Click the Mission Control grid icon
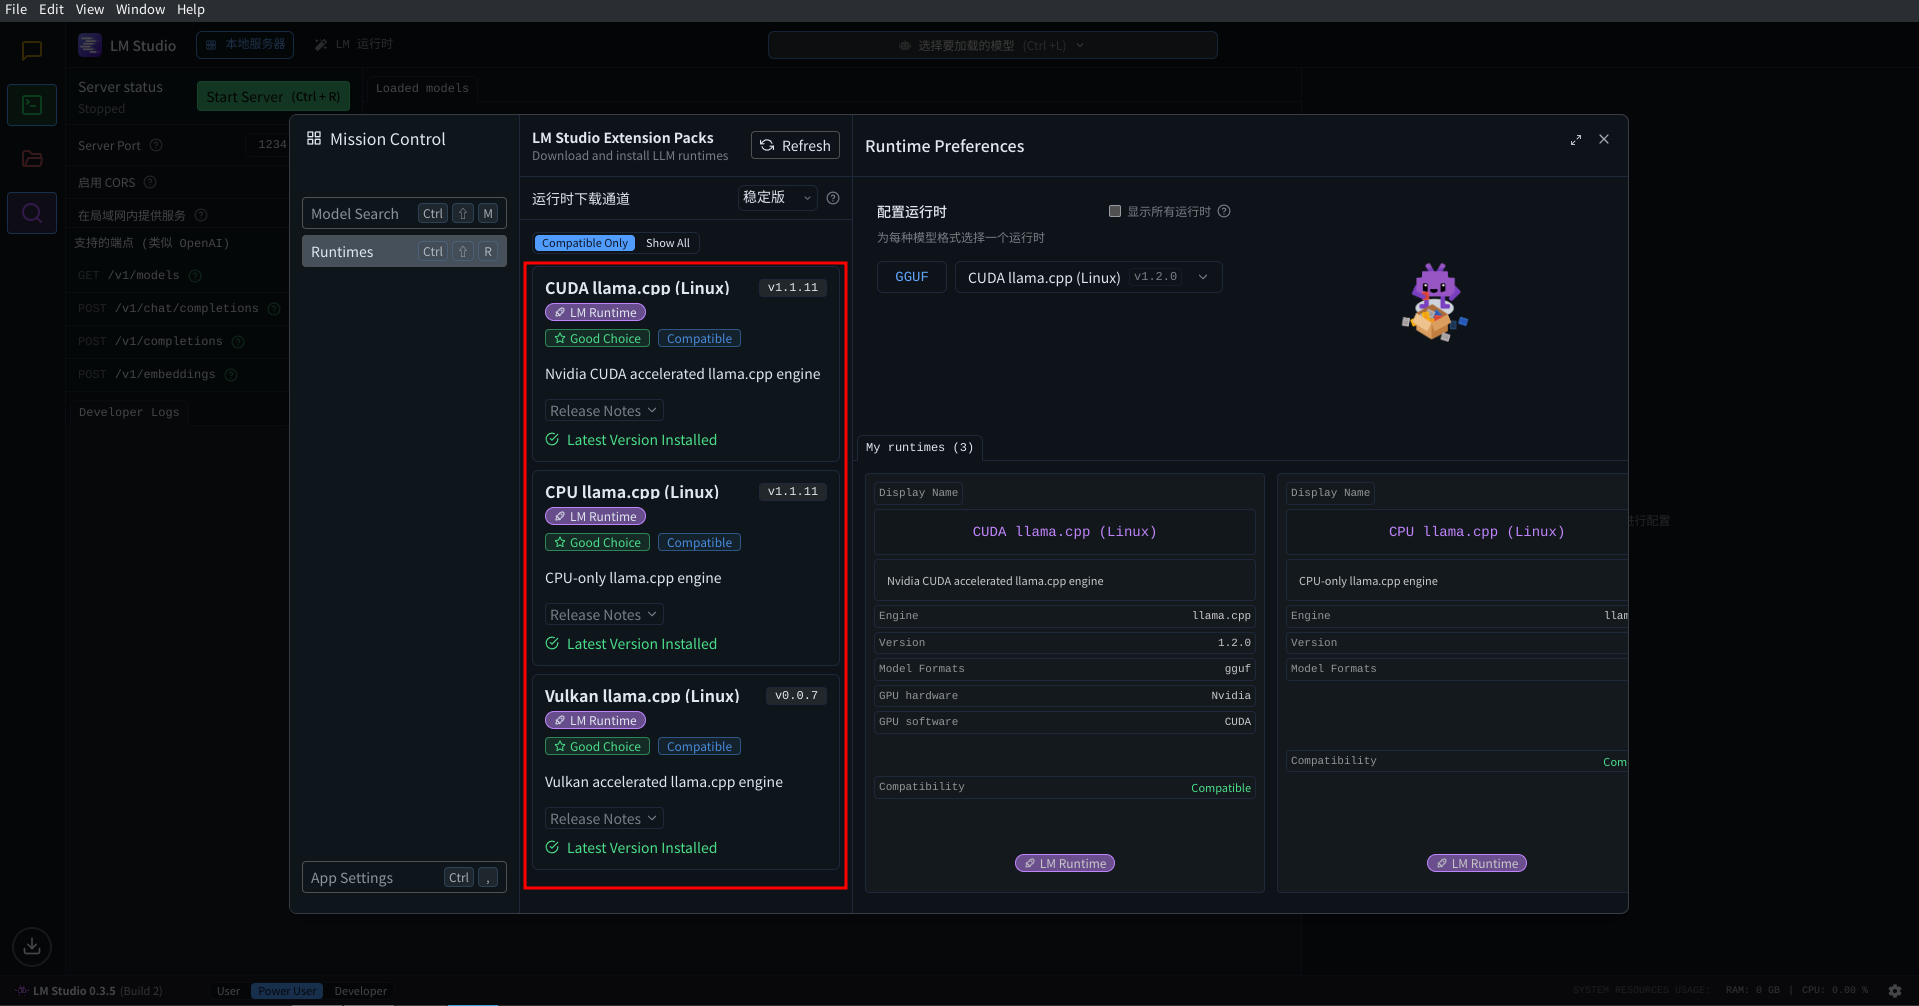This screenshot has height=1006, width=1919. (314, 138)
